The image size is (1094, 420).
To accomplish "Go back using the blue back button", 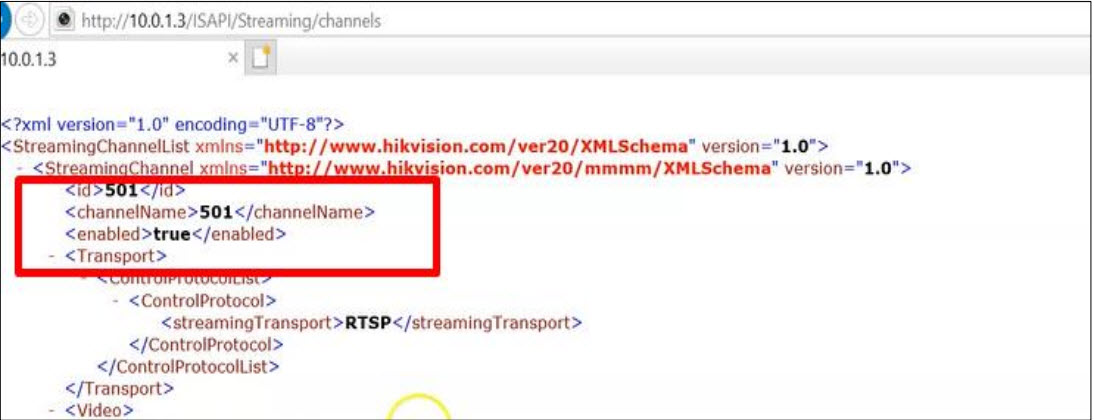I will pos(4,21).
